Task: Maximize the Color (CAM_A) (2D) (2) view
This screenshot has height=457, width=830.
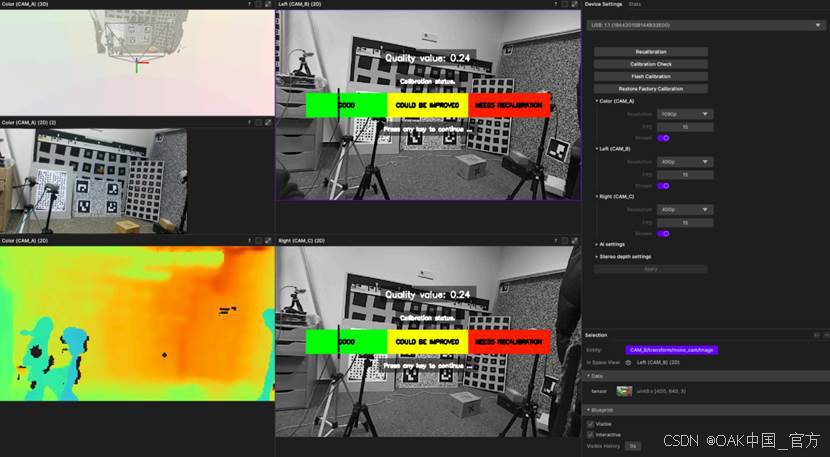Action: (x=268, y=122)
